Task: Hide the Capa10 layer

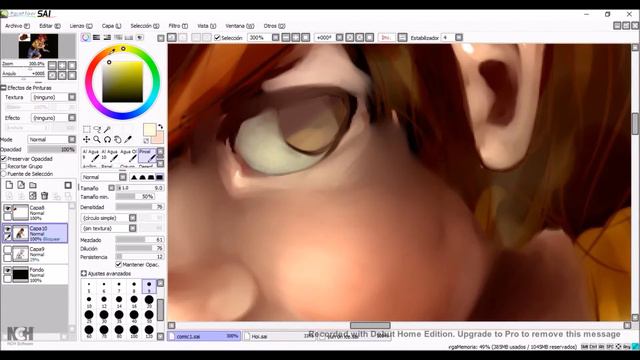Action: [7, 229]
